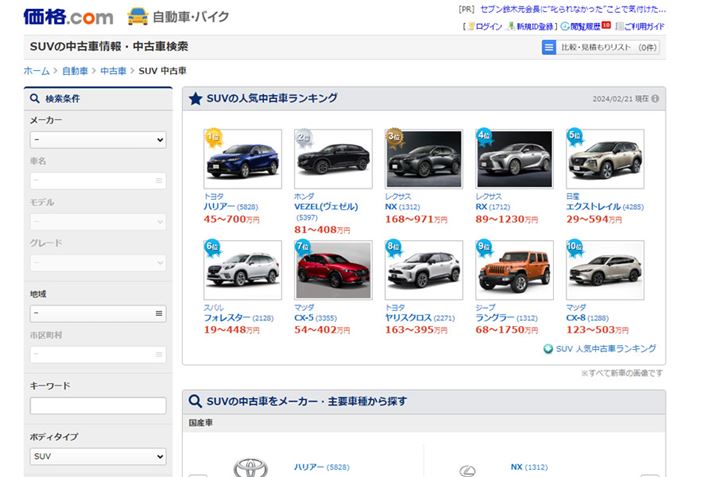Click the 2位 silver rank badge
Viewport: 715px width, 477px height.
(304, 138)
